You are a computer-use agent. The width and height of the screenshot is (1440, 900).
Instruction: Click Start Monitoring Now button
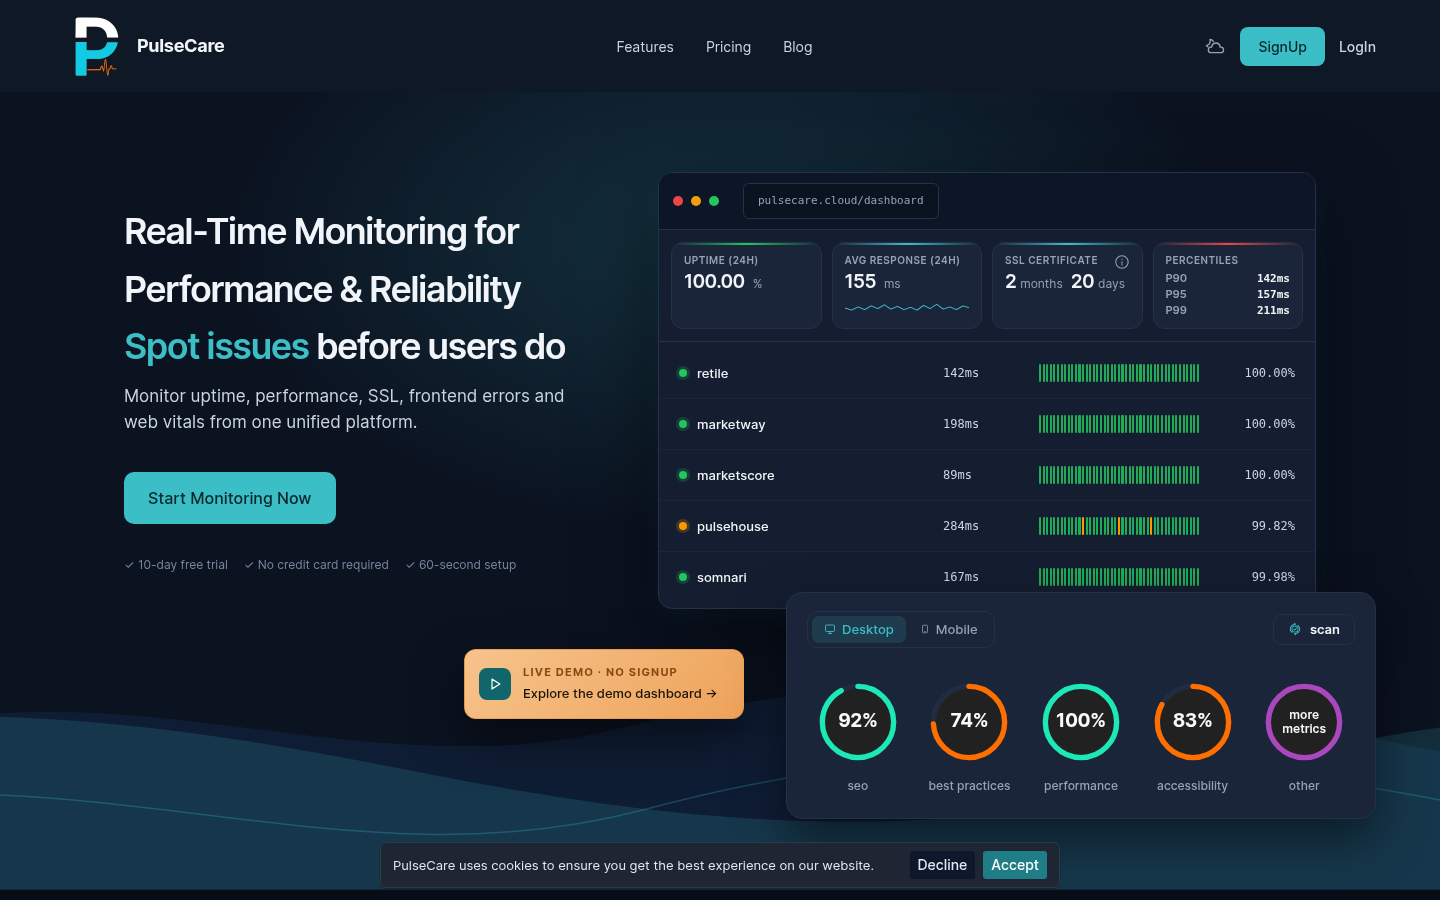tap(230, 498)
